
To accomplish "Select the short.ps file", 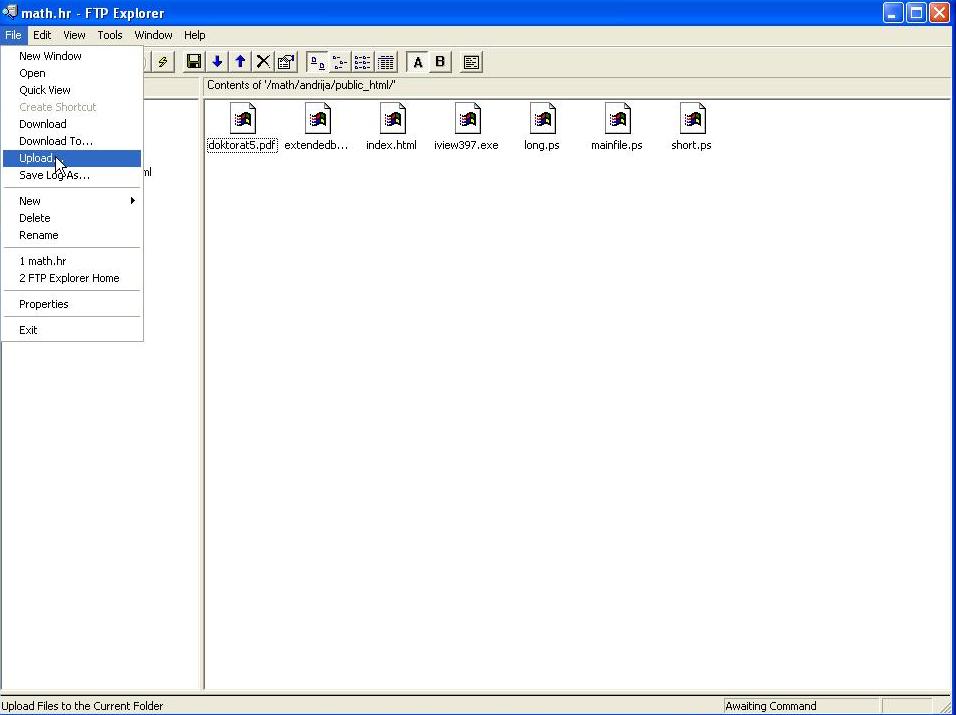I will [x=691, y=127].
